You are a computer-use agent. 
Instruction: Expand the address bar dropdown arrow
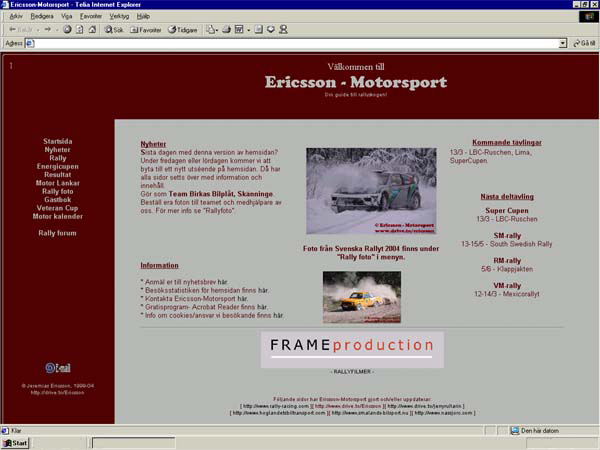point(562,43)
